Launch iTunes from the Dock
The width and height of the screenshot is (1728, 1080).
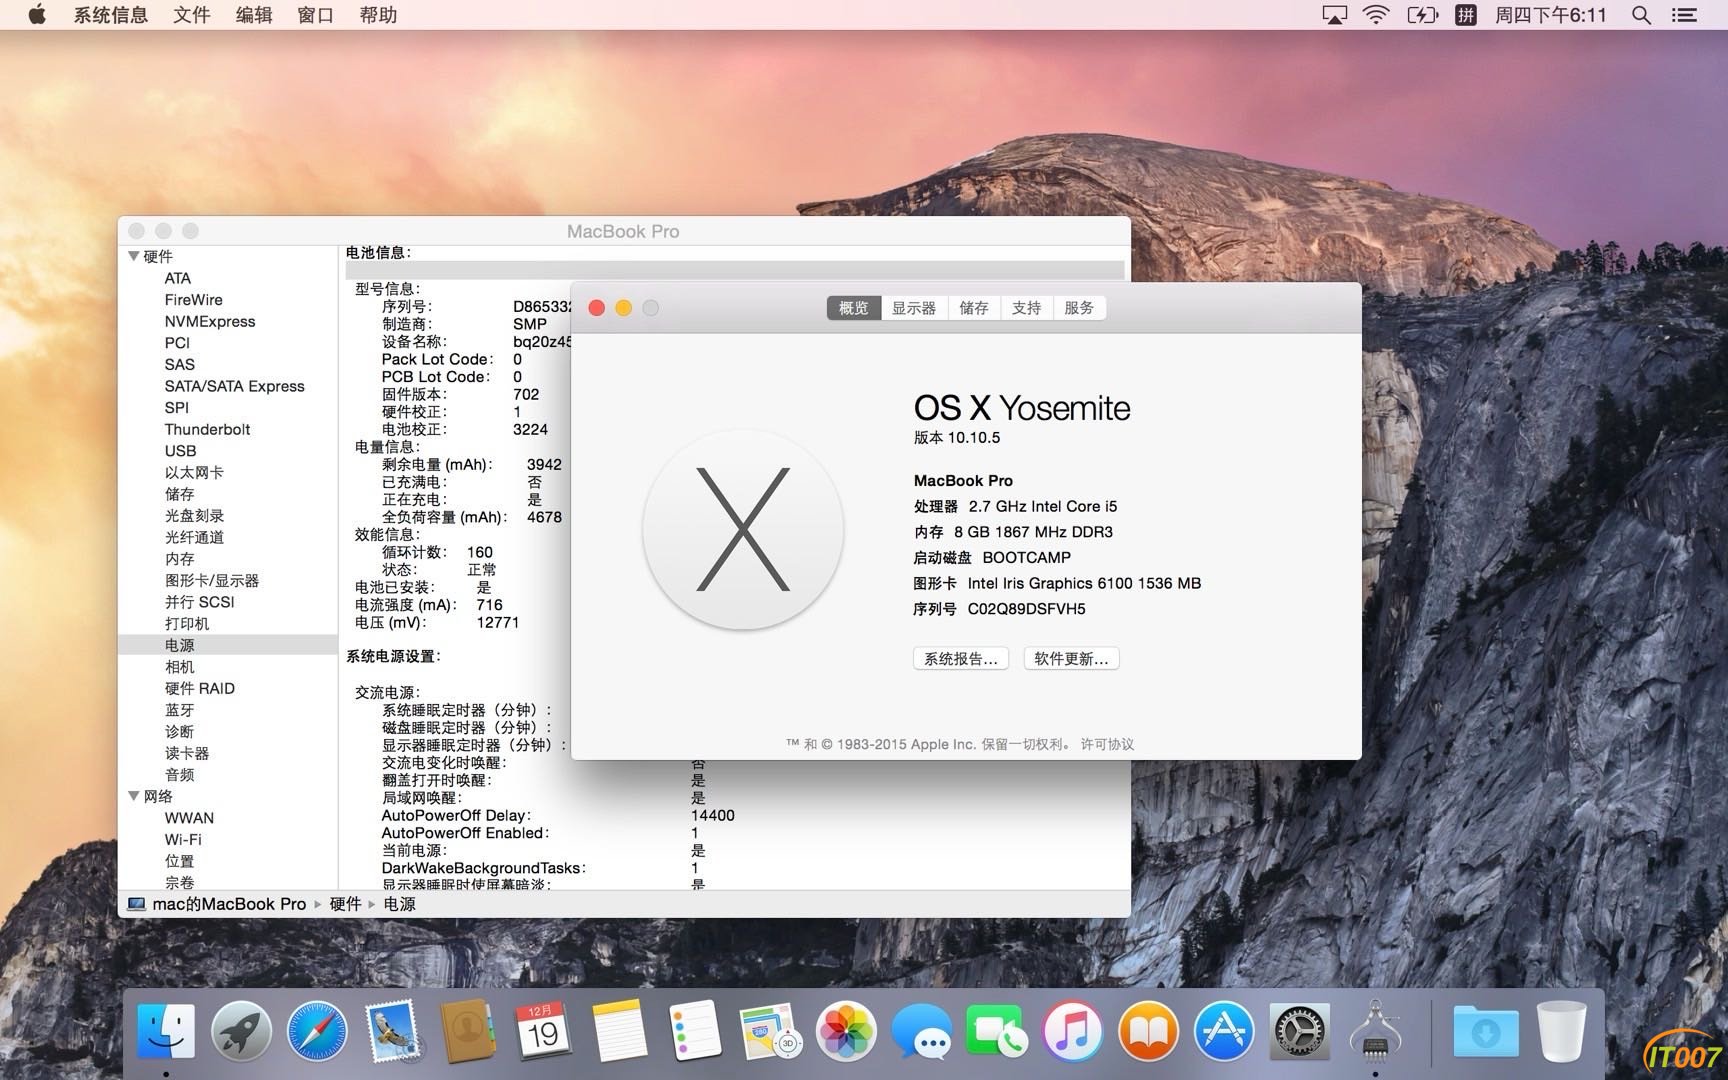click(1072, 1030)
